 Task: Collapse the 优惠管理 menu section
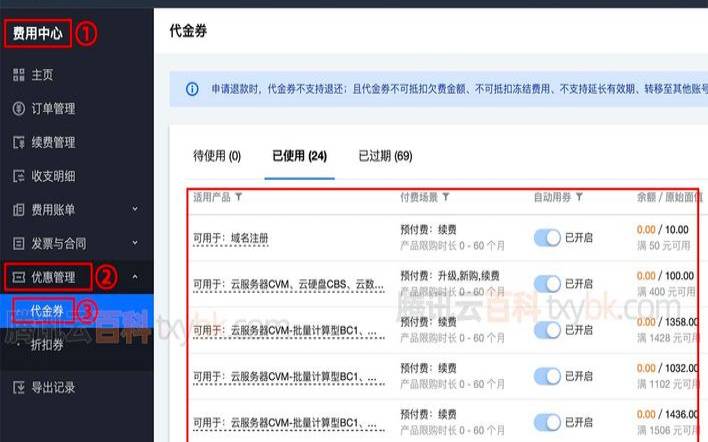point(135,277)
